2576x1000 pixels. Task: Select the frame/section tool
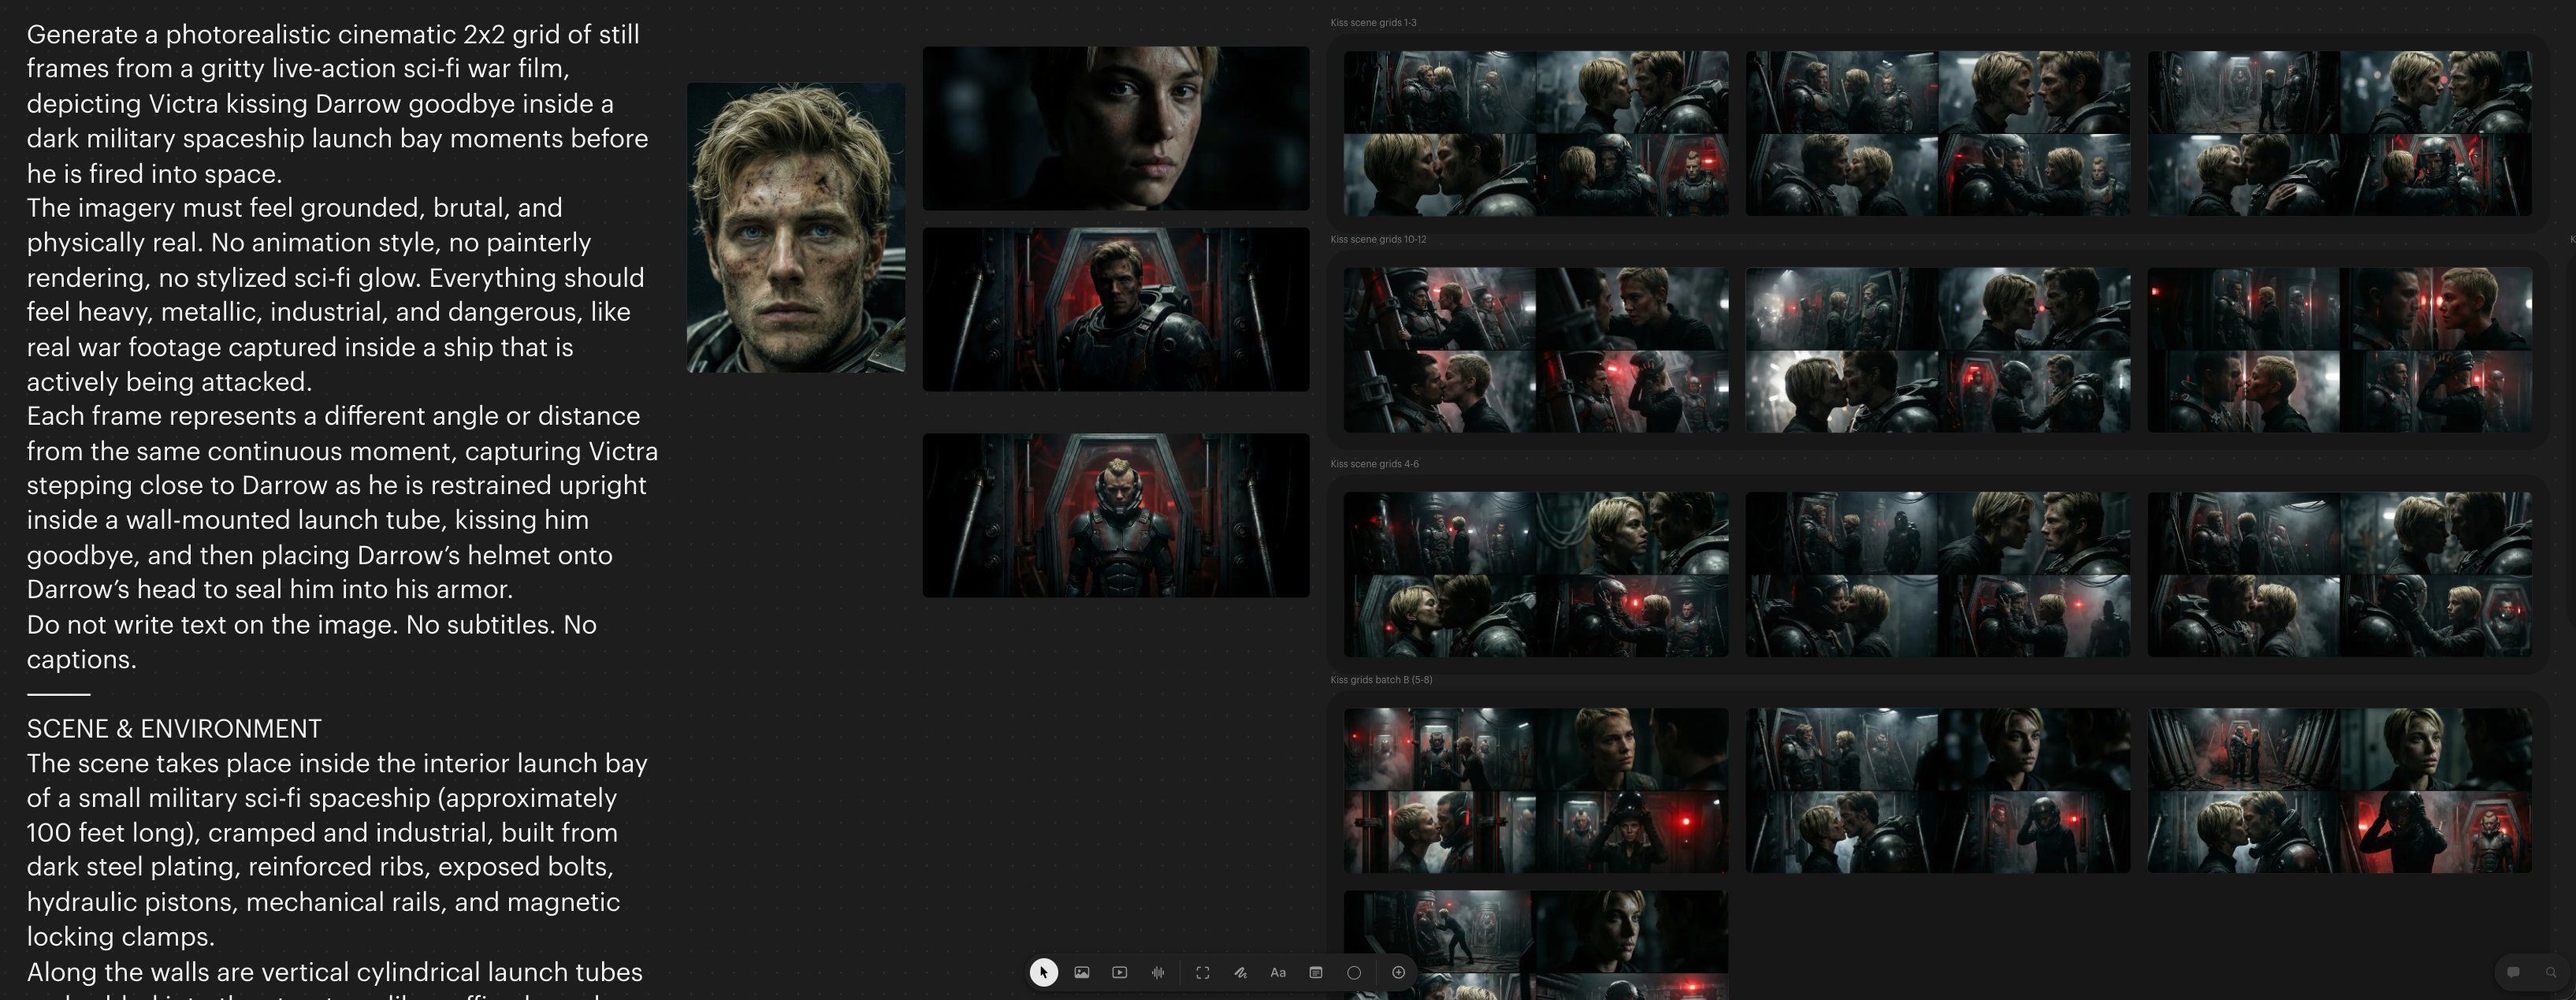[1202, 972]
